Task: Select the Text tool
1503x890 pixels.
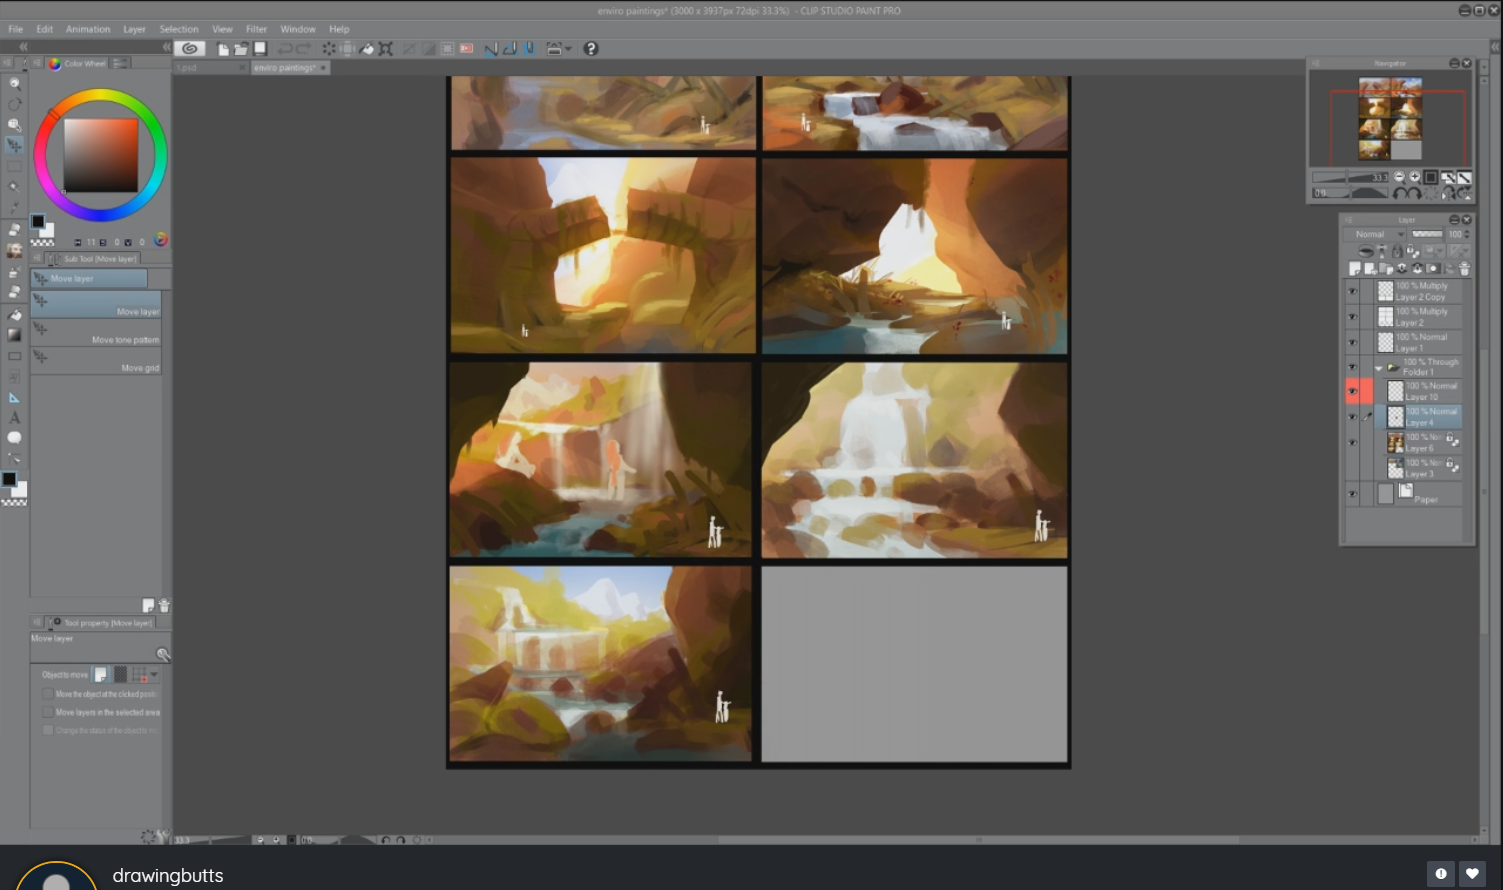Action: point(14,418)
